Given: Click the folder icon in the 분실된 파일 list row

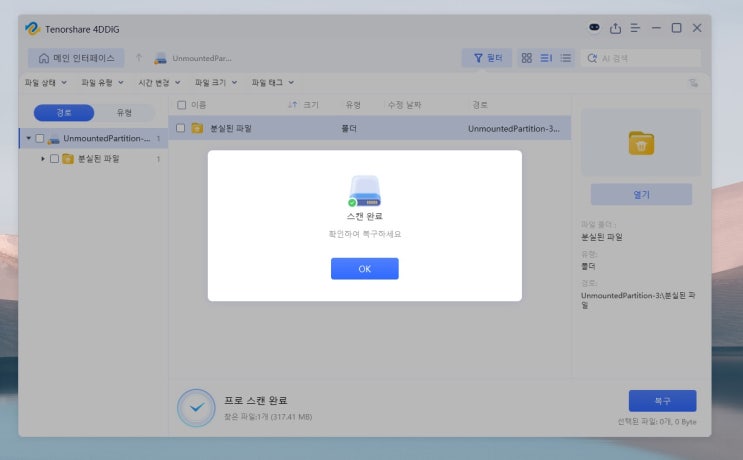Looking at the screenshot, I should click(197, 128).
